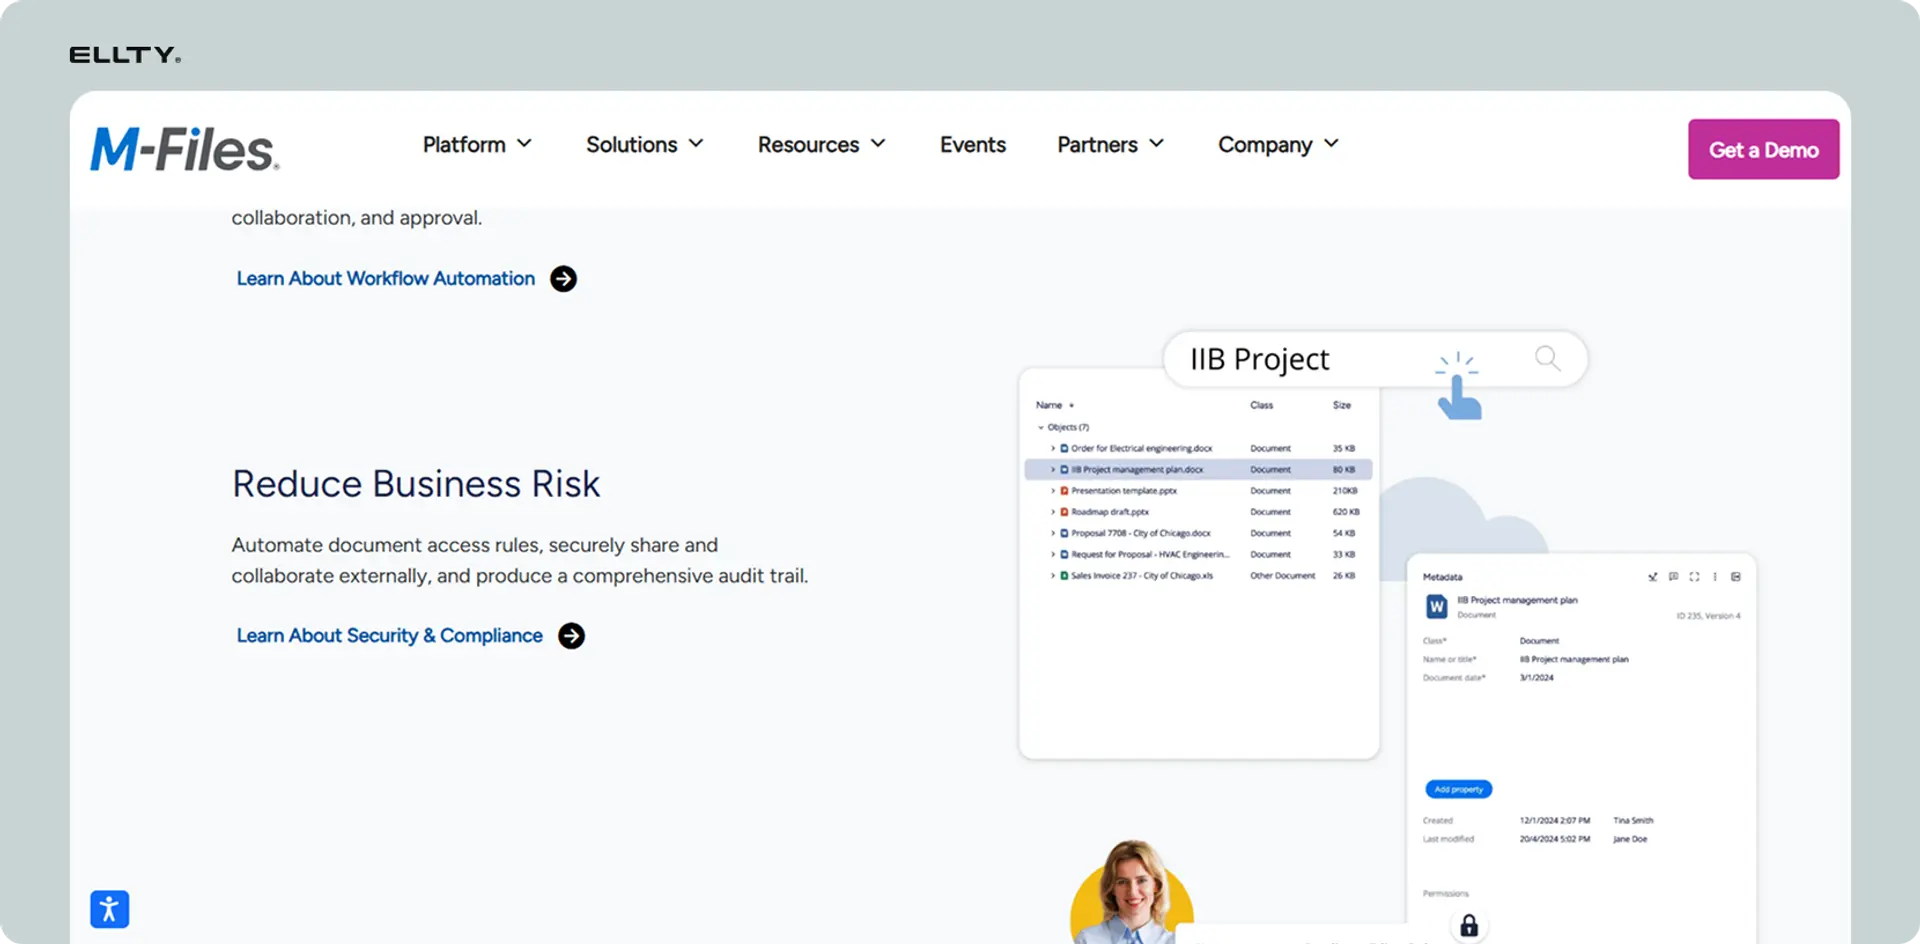Click the ELLTY logo at the top
The image size is (1920, 944).
125,55
